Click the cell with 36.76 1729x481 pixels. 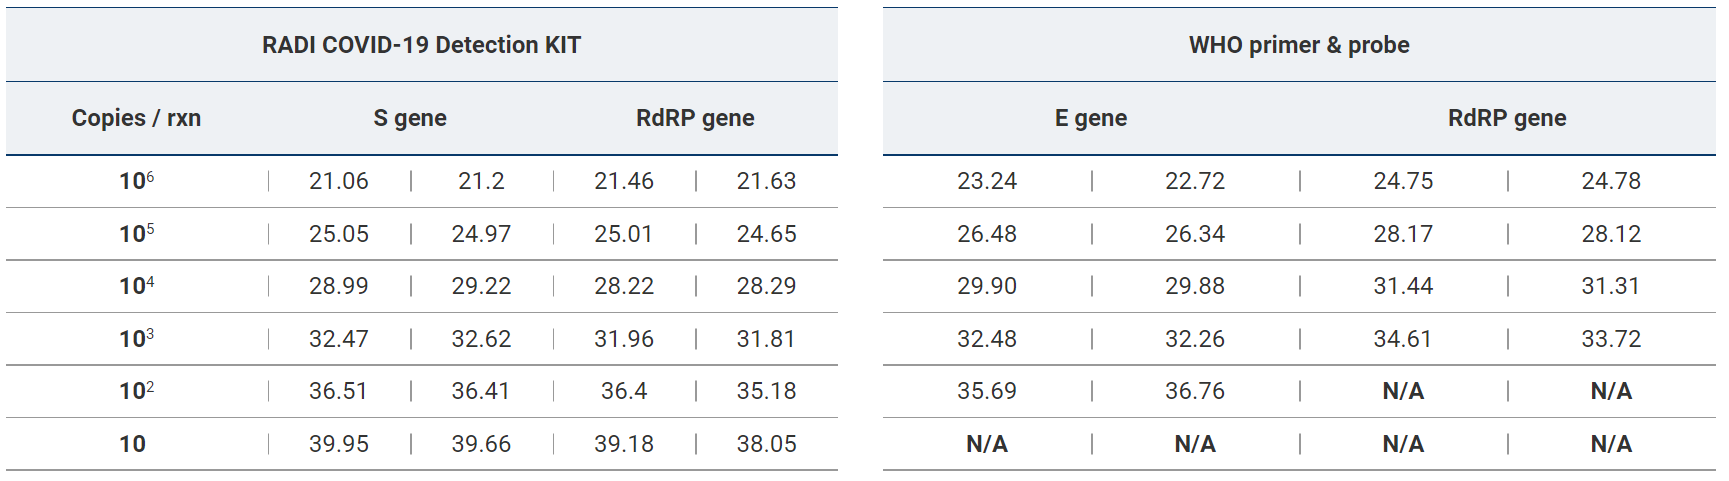(x=1195, y=391)
